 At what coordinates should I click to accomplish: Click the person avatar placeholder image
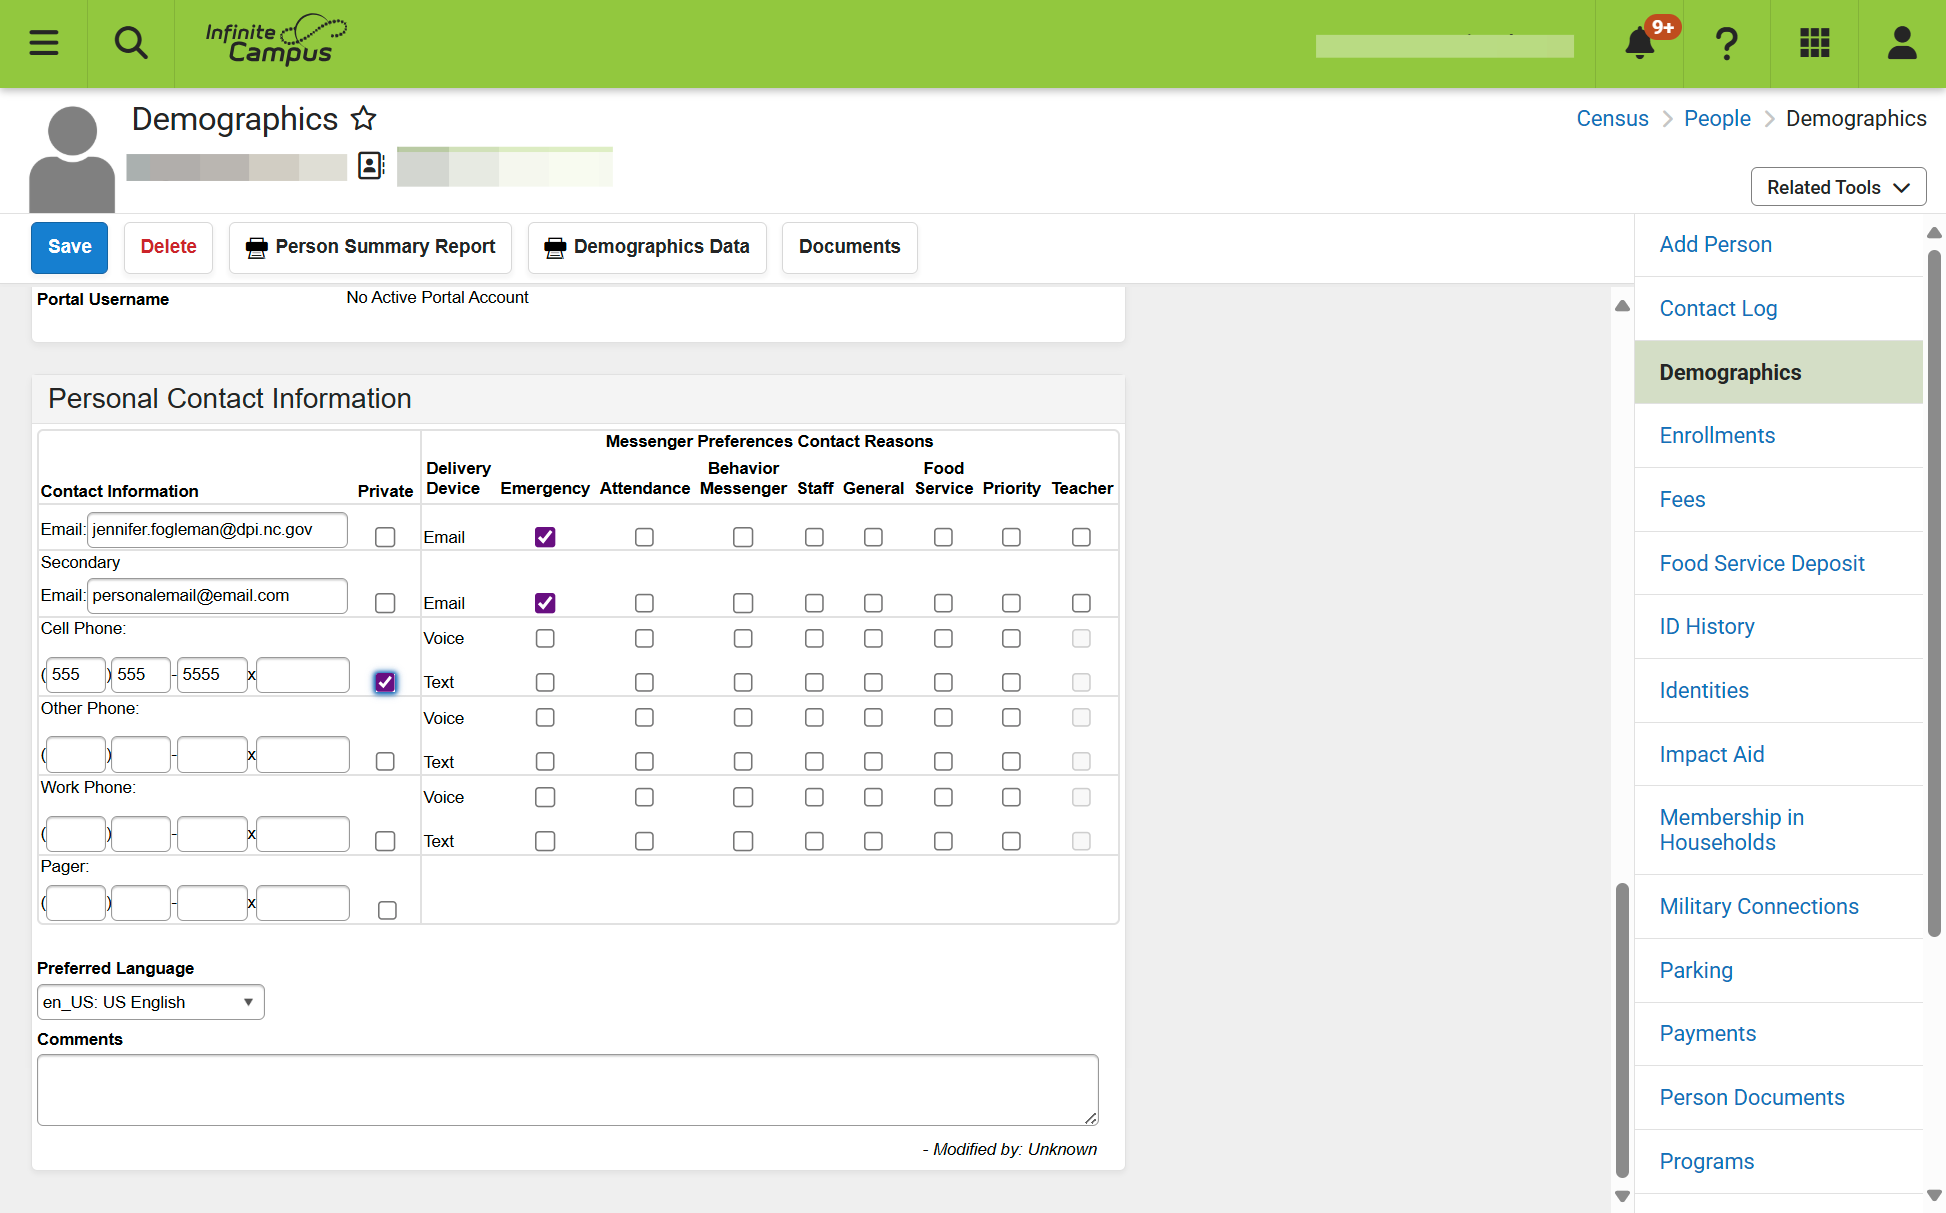[72, 158]
